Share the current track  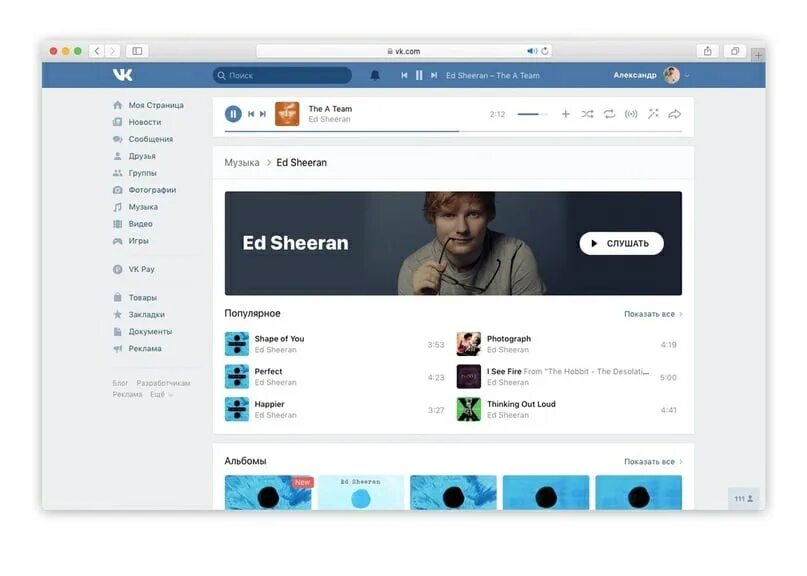click(x=675, y=114)
